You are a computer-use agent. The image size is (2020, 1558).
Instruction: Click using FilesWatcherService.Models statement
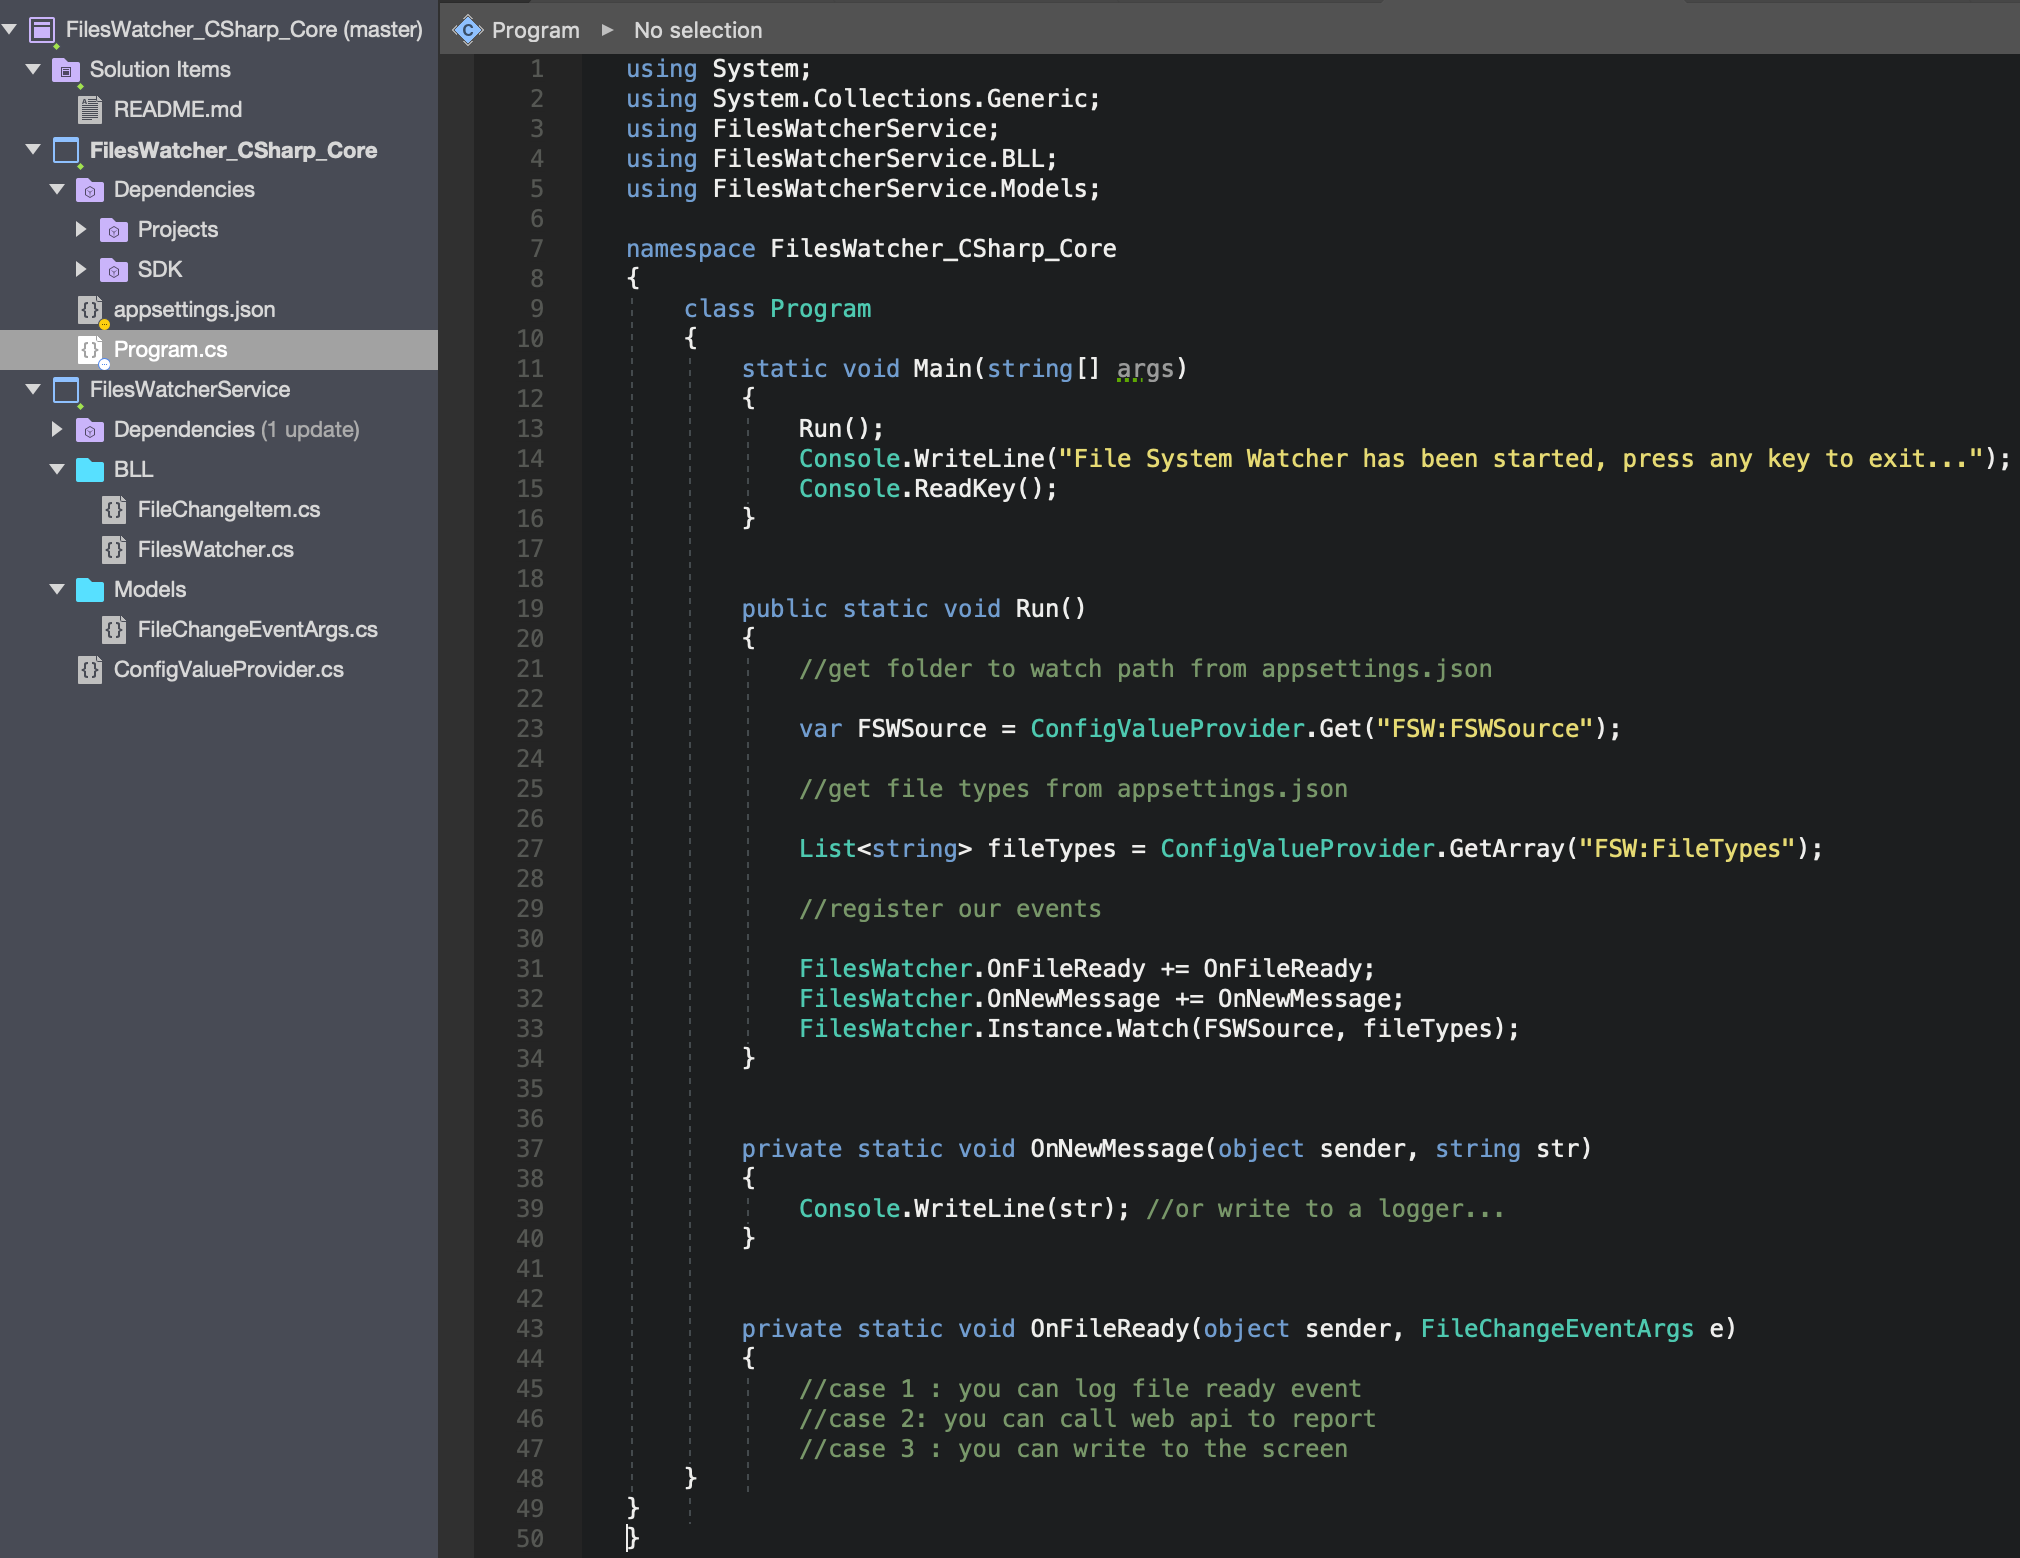tap(863, 189)
